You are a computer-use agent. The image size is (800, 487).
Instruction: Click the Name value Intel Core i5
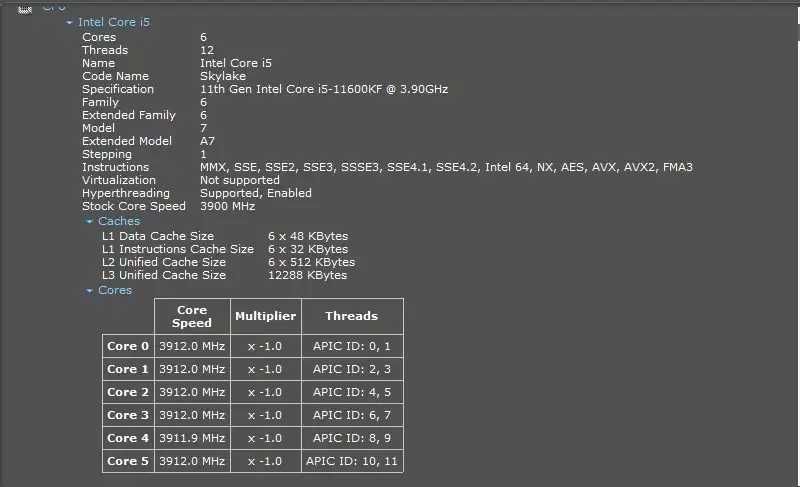236,63
